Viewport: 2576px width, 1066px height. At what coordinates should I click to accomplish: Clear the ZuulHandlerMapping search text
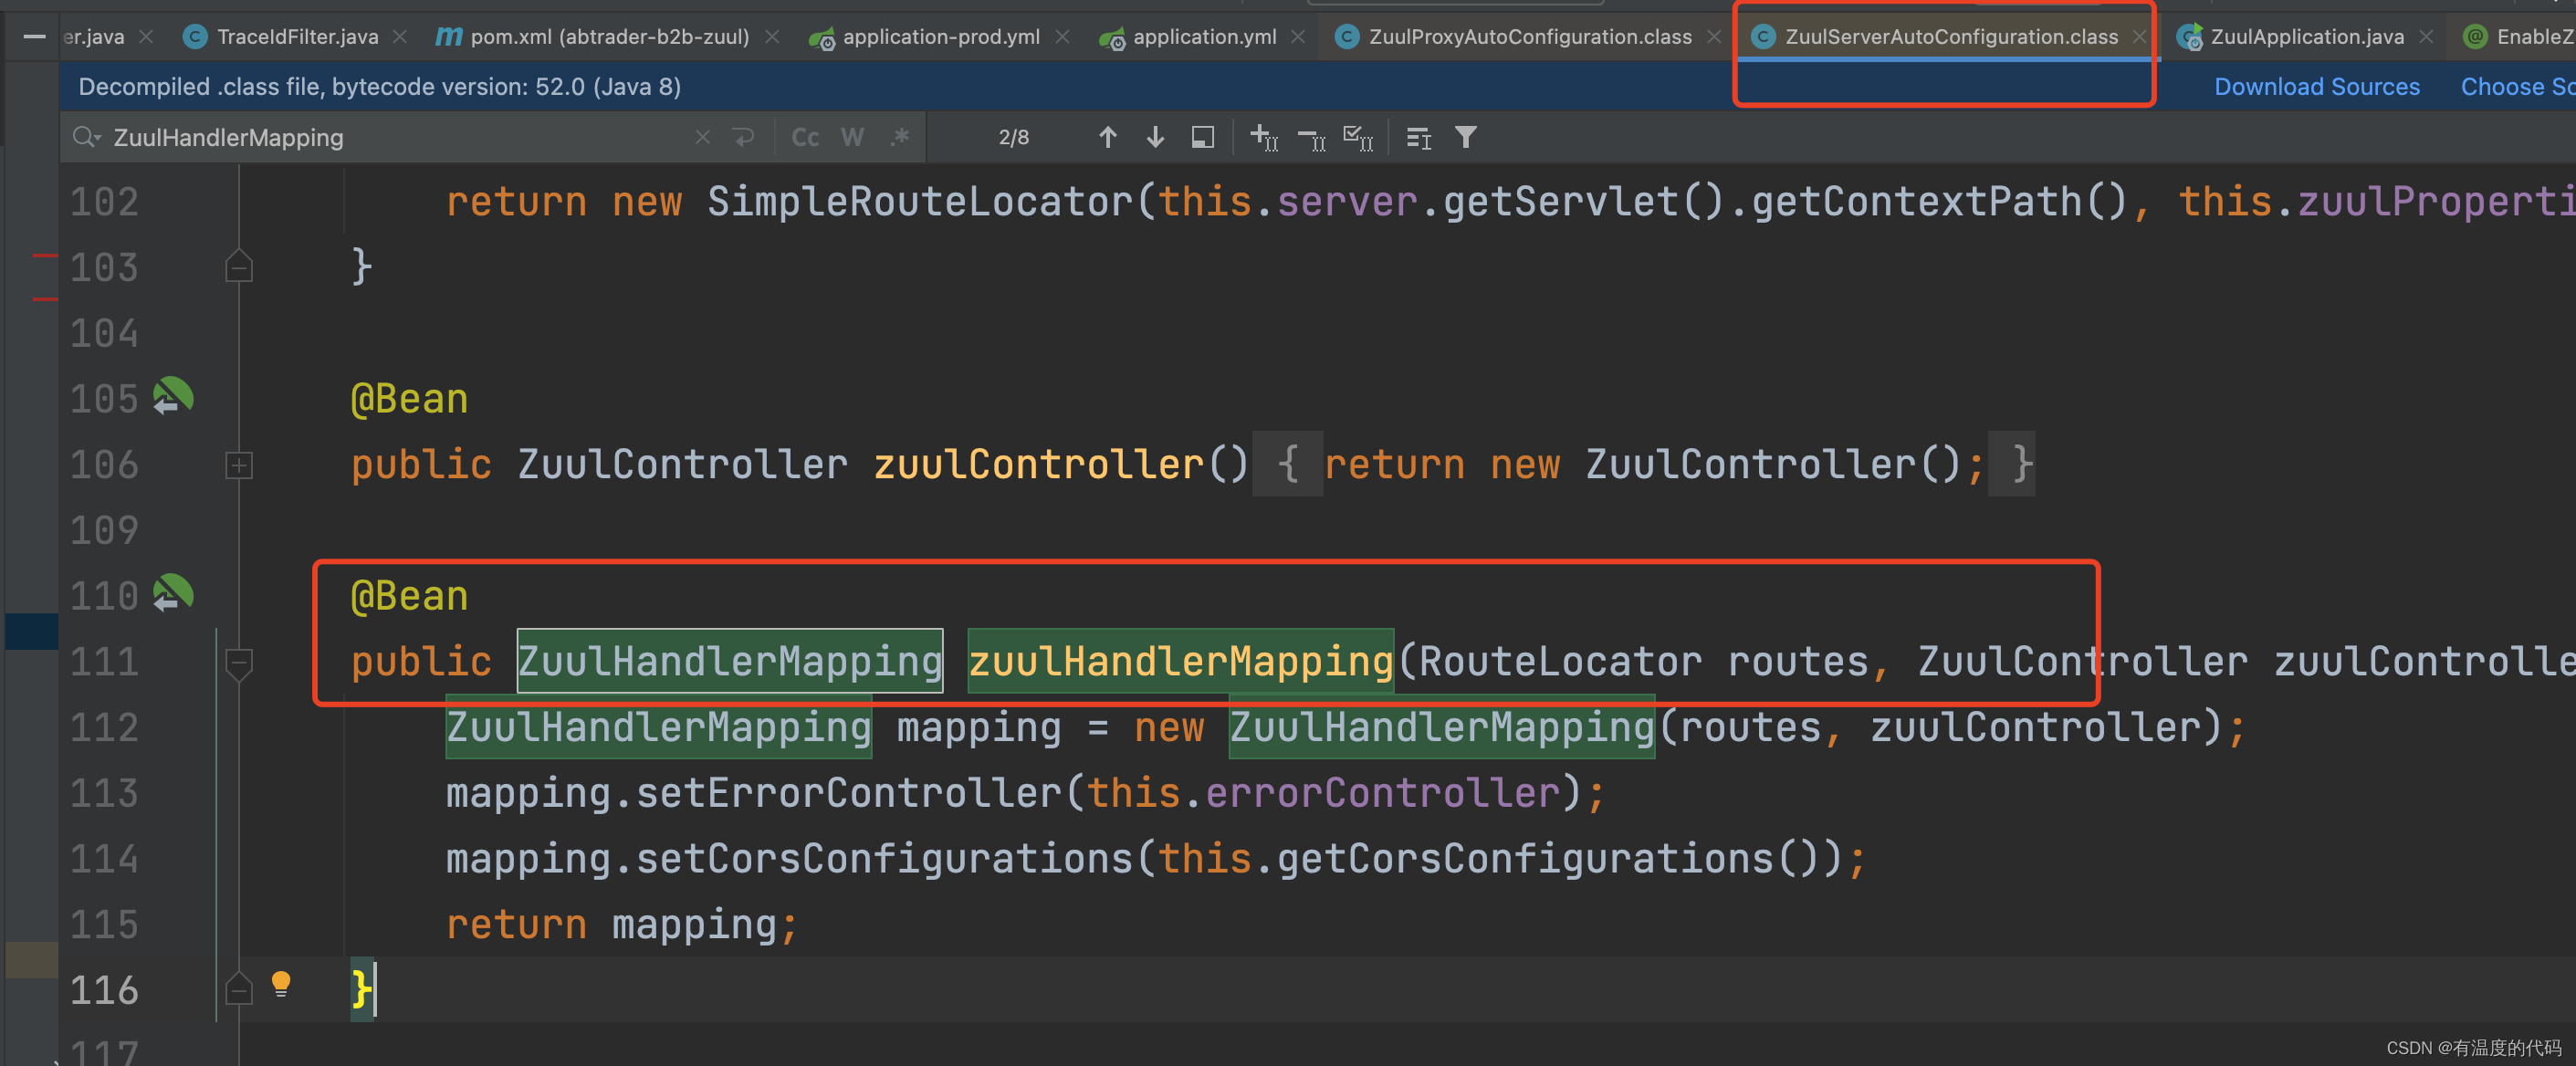(703, 137)
